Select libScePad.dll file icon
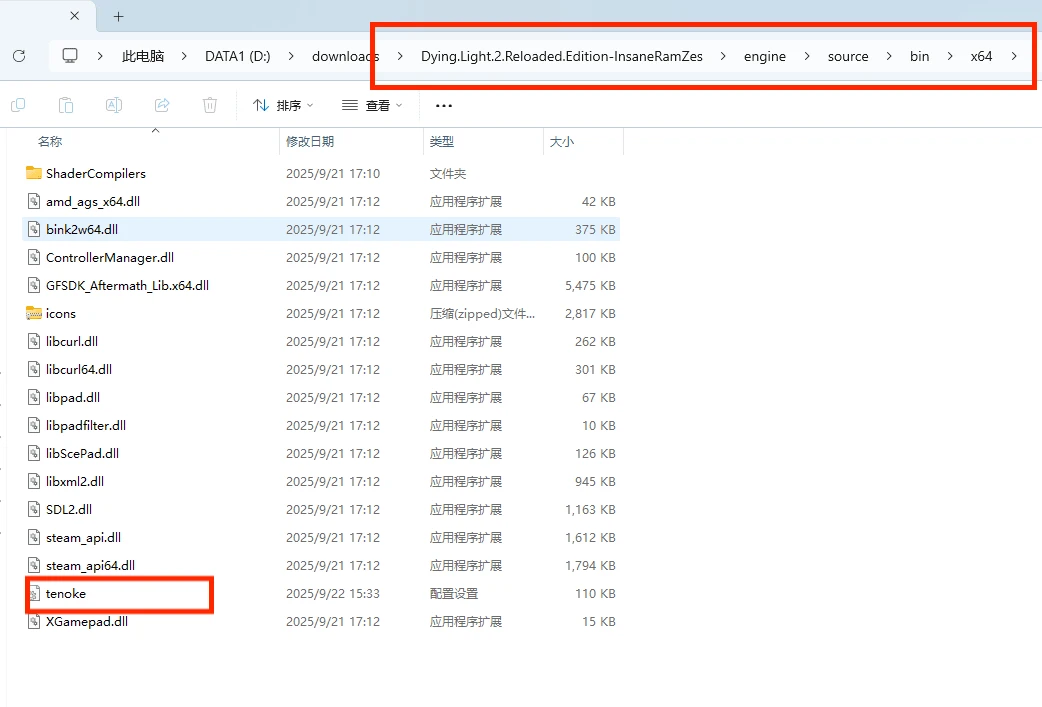The image size is (1042, 707). pyautogui.click(x=34, y=453)
